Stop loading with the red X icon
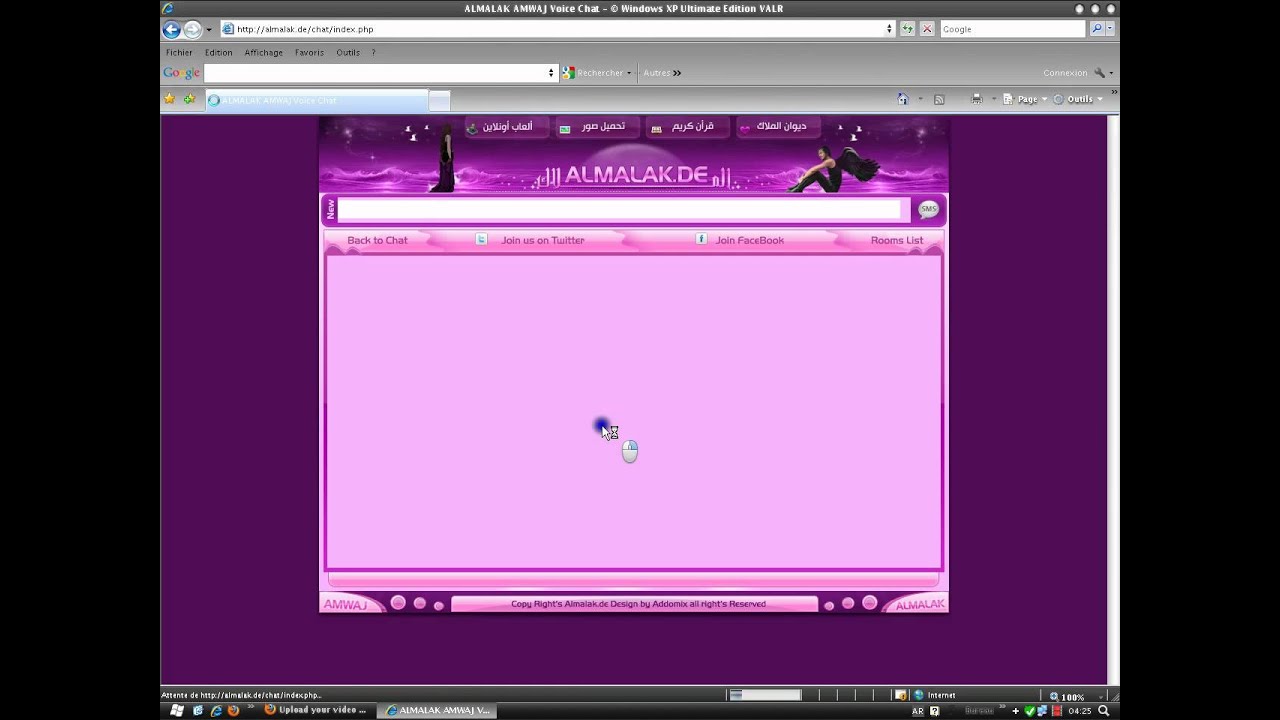This screenshot has width=1280, height=720. pos(927,29)
